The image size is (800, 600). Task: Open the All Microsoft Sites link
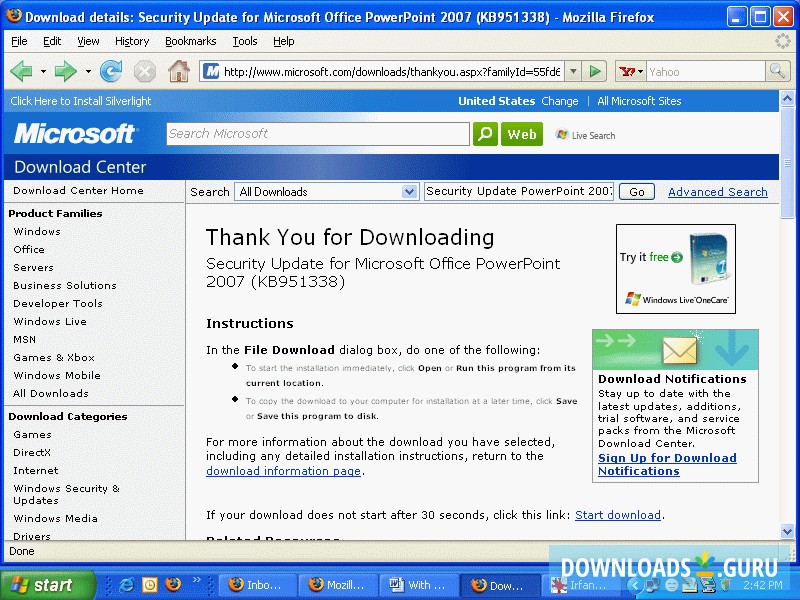coord(639,101)
